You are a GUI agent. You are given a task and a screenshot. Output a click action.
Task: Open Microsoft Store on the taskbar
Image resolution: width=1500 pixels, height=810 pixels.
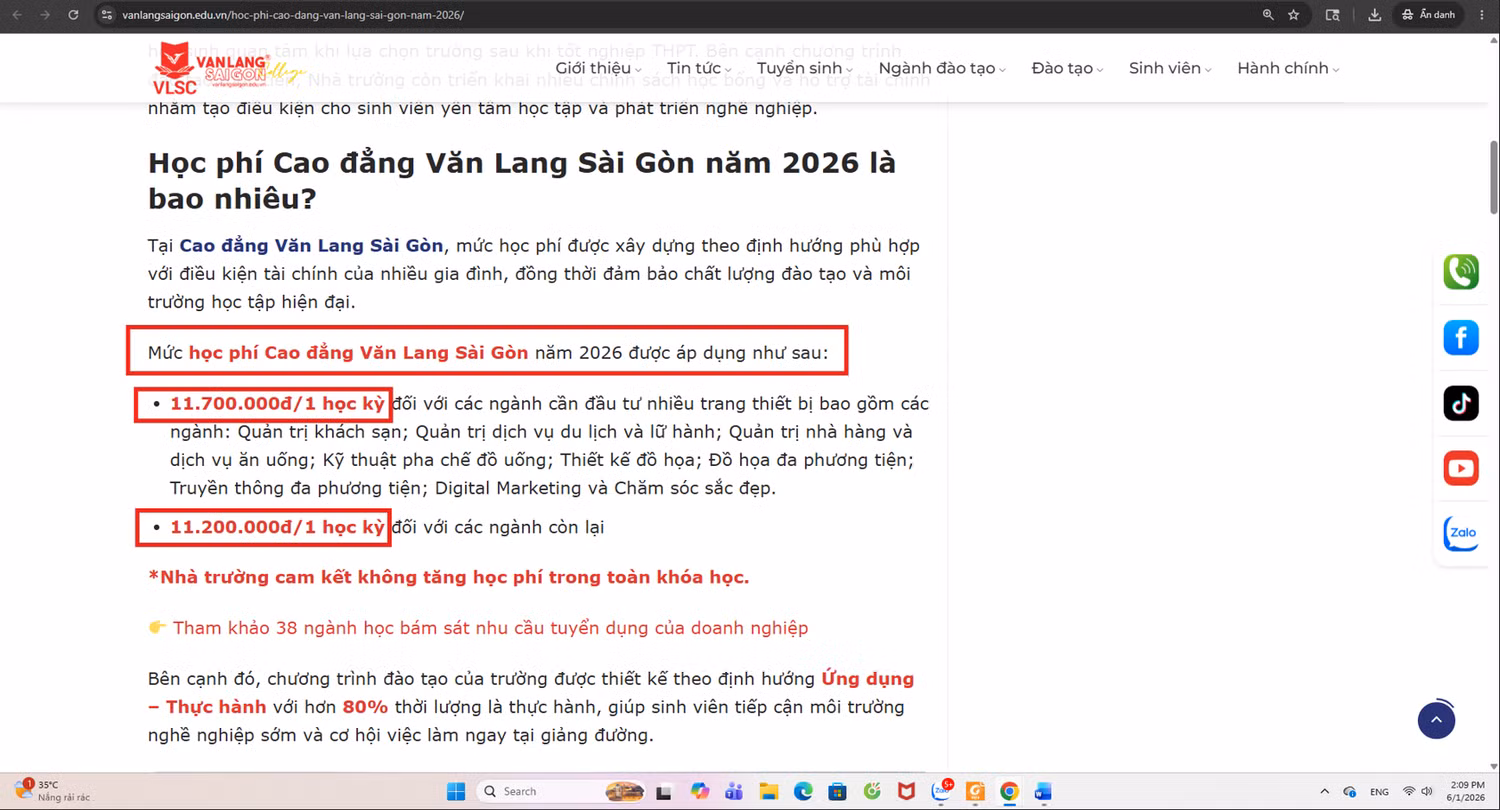click(837, 791)
